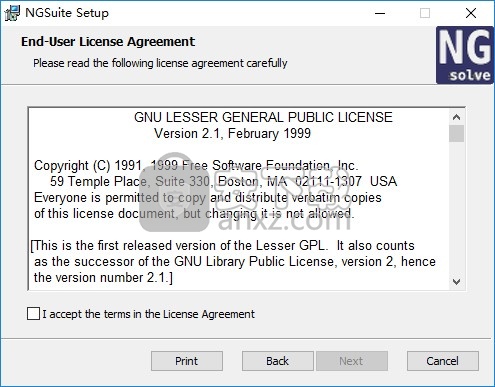Click the disabled maximize window button
This screenshot has height=387, width=495.
pos(425,13)
